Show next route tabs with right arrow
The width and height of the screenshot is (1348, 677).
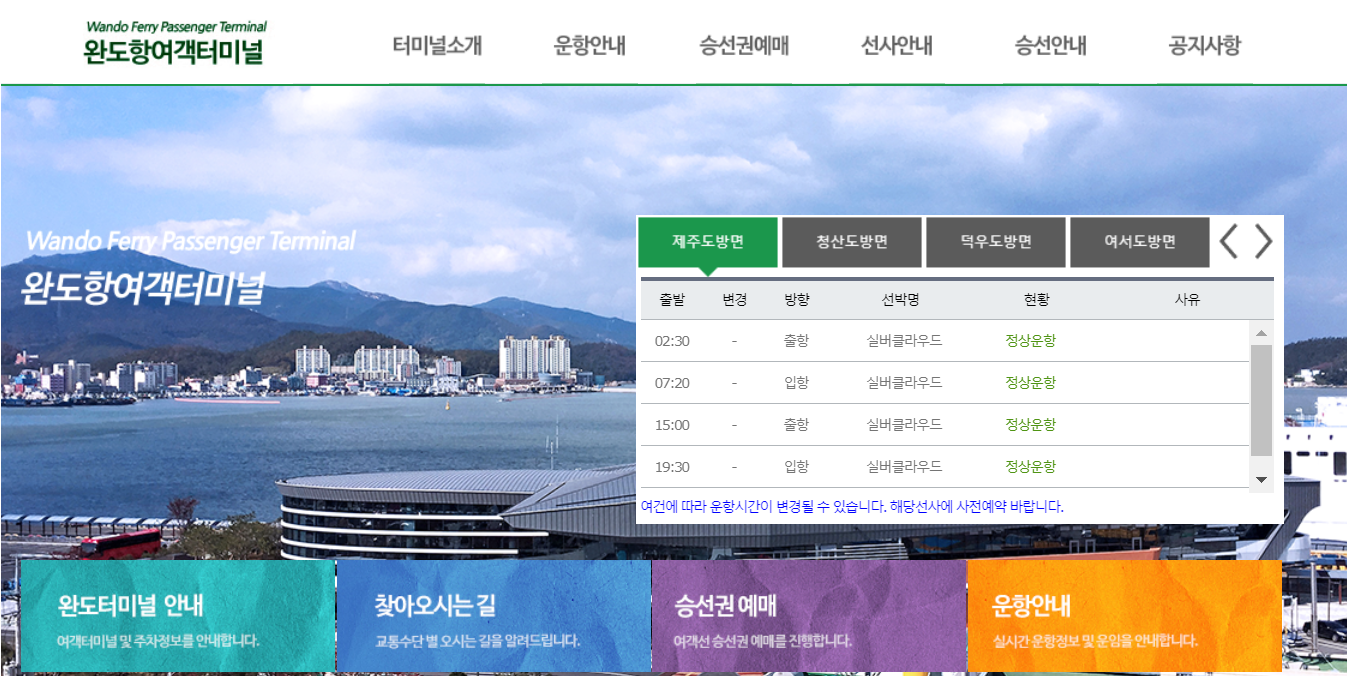pos(1264,241)
